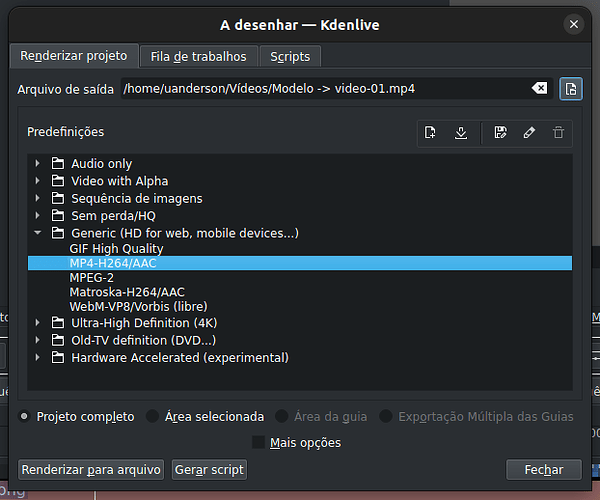Switch to the Fila de trabalhos tab

click(199, 57)
